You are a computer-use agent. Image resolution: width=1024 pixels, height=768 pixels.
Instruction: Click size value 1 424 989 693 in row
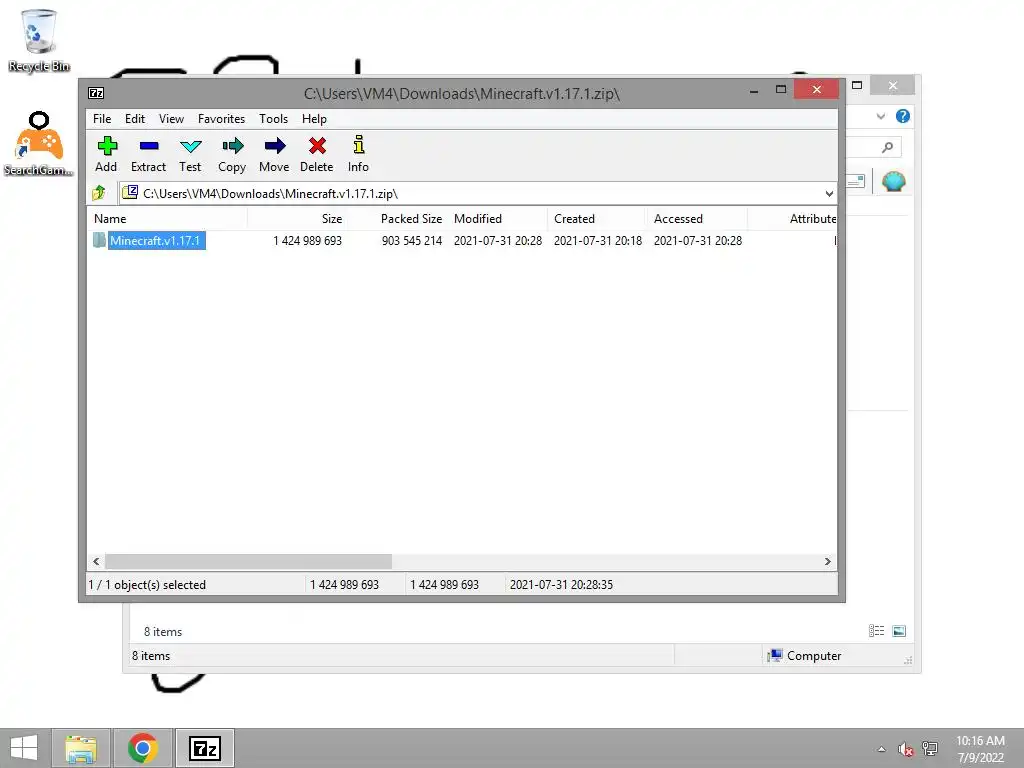click(307, 241)
